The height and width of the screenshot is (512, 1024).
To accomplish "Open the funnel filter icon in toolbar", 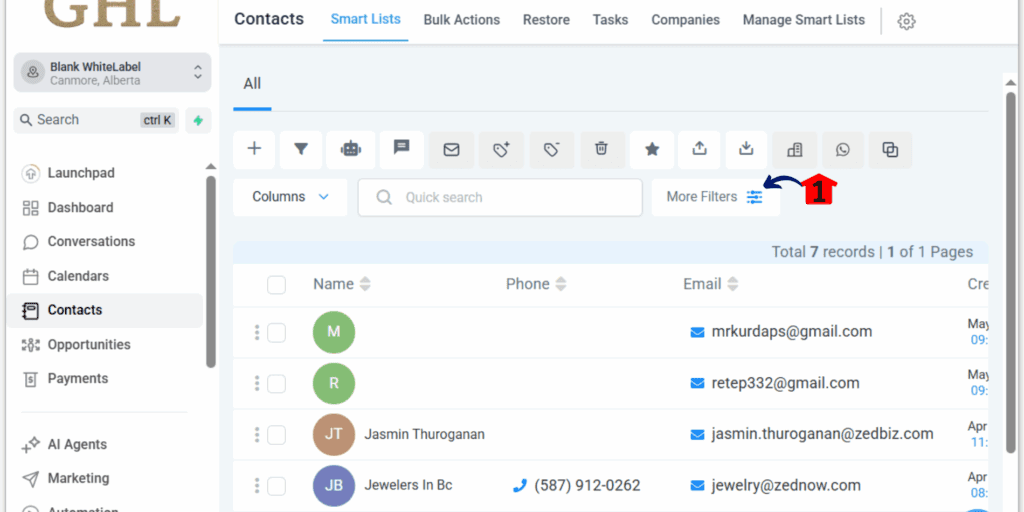I will point(300,150).
